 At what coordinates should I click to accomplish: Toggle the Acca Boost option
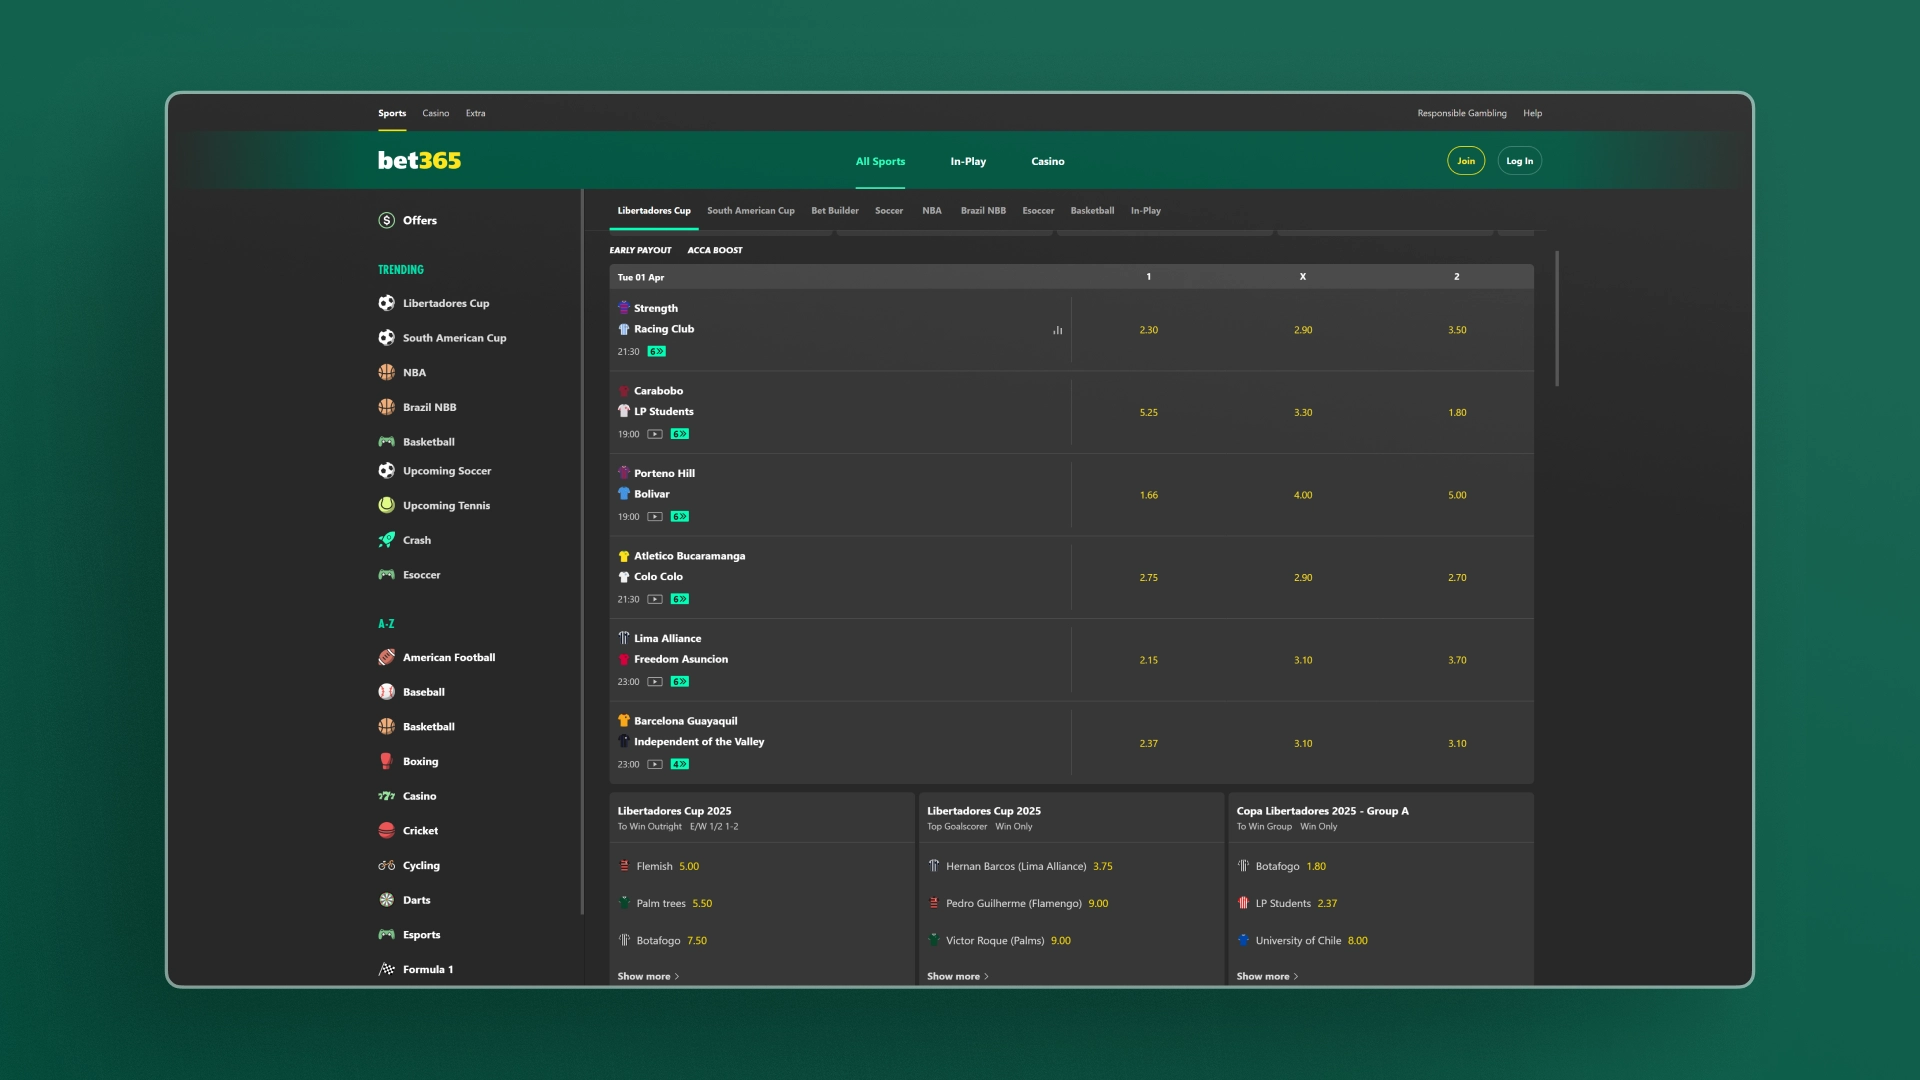pyautogui.click(x=714, y=250)
